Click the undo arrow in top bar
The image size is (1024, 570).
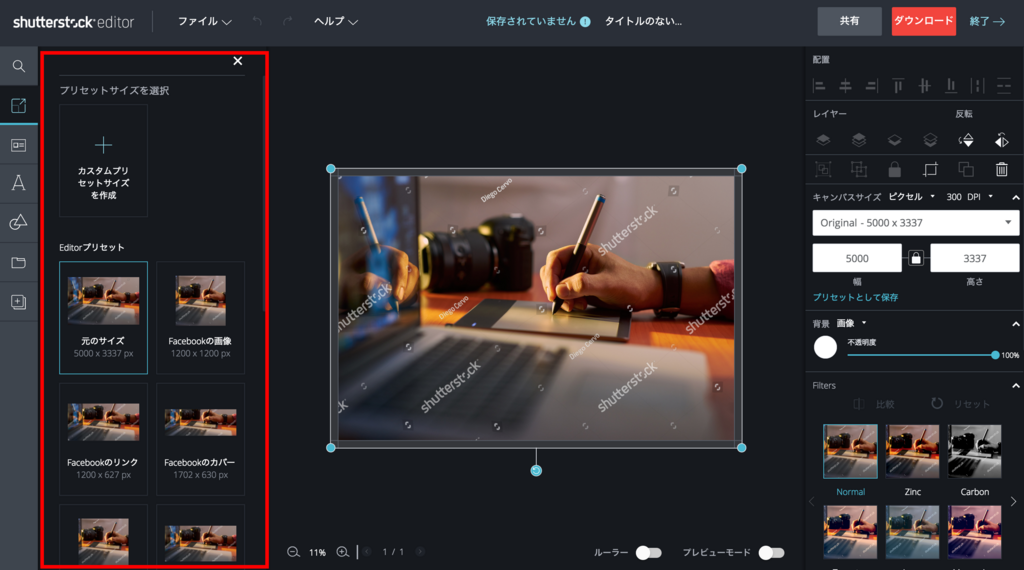point(257,22)
